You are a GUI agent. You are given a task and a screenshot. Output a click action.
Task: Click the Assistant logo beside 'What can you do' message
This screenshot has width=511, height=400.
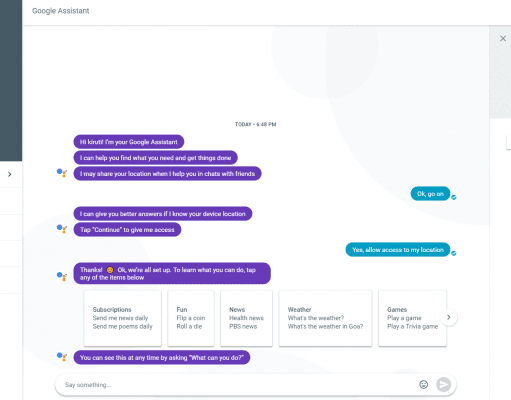62,357
